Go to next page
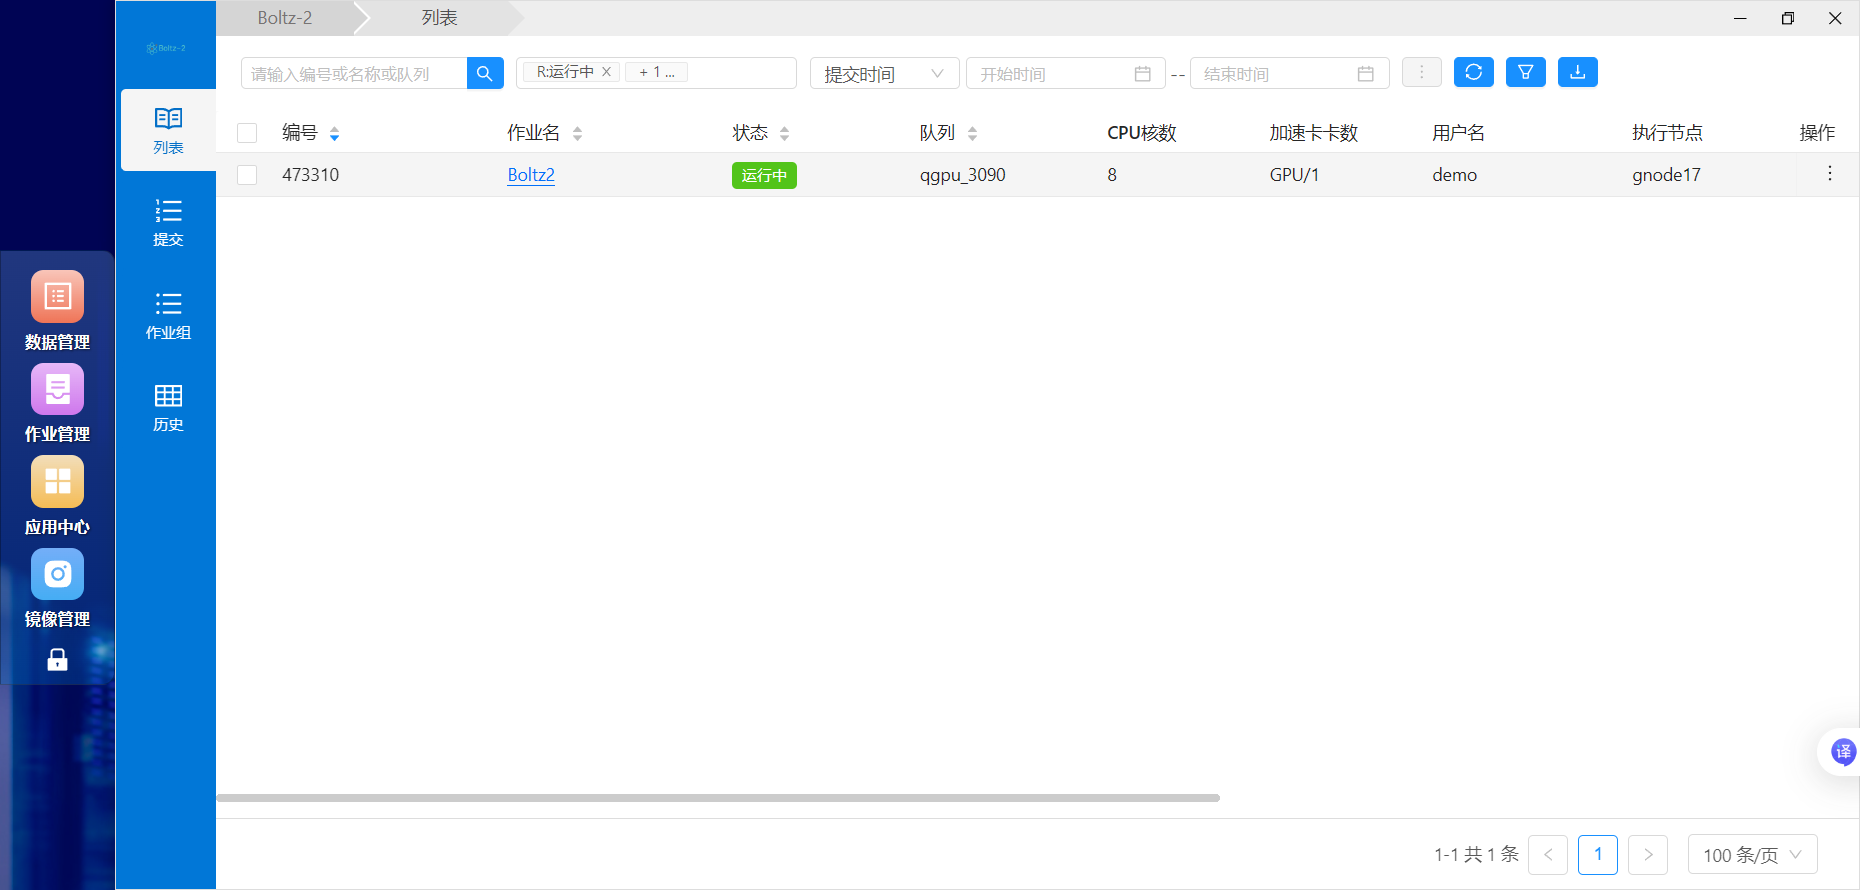1860x890 pixels. click(x=1648, y=855)
